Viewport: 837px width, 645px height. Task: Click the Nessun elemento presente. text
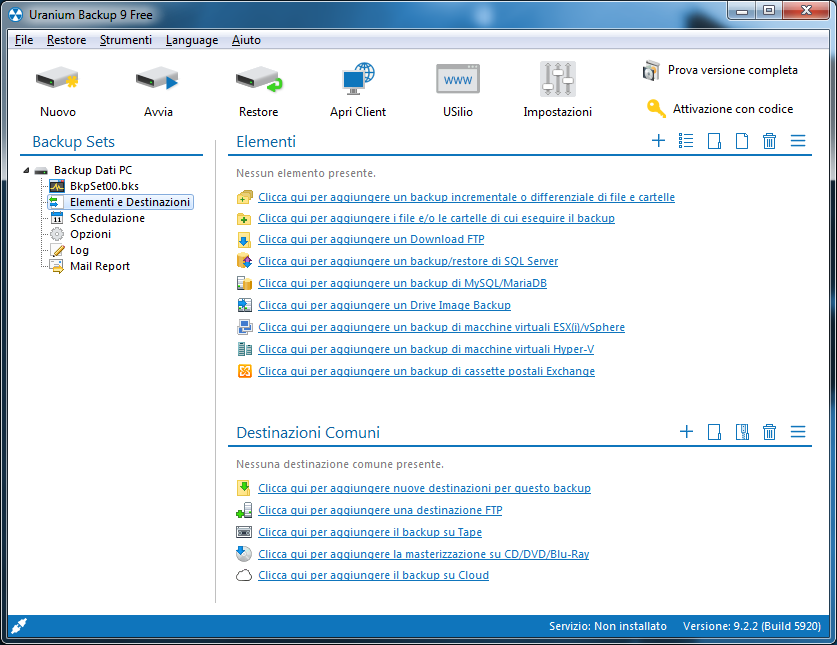[x=306, y=173]
